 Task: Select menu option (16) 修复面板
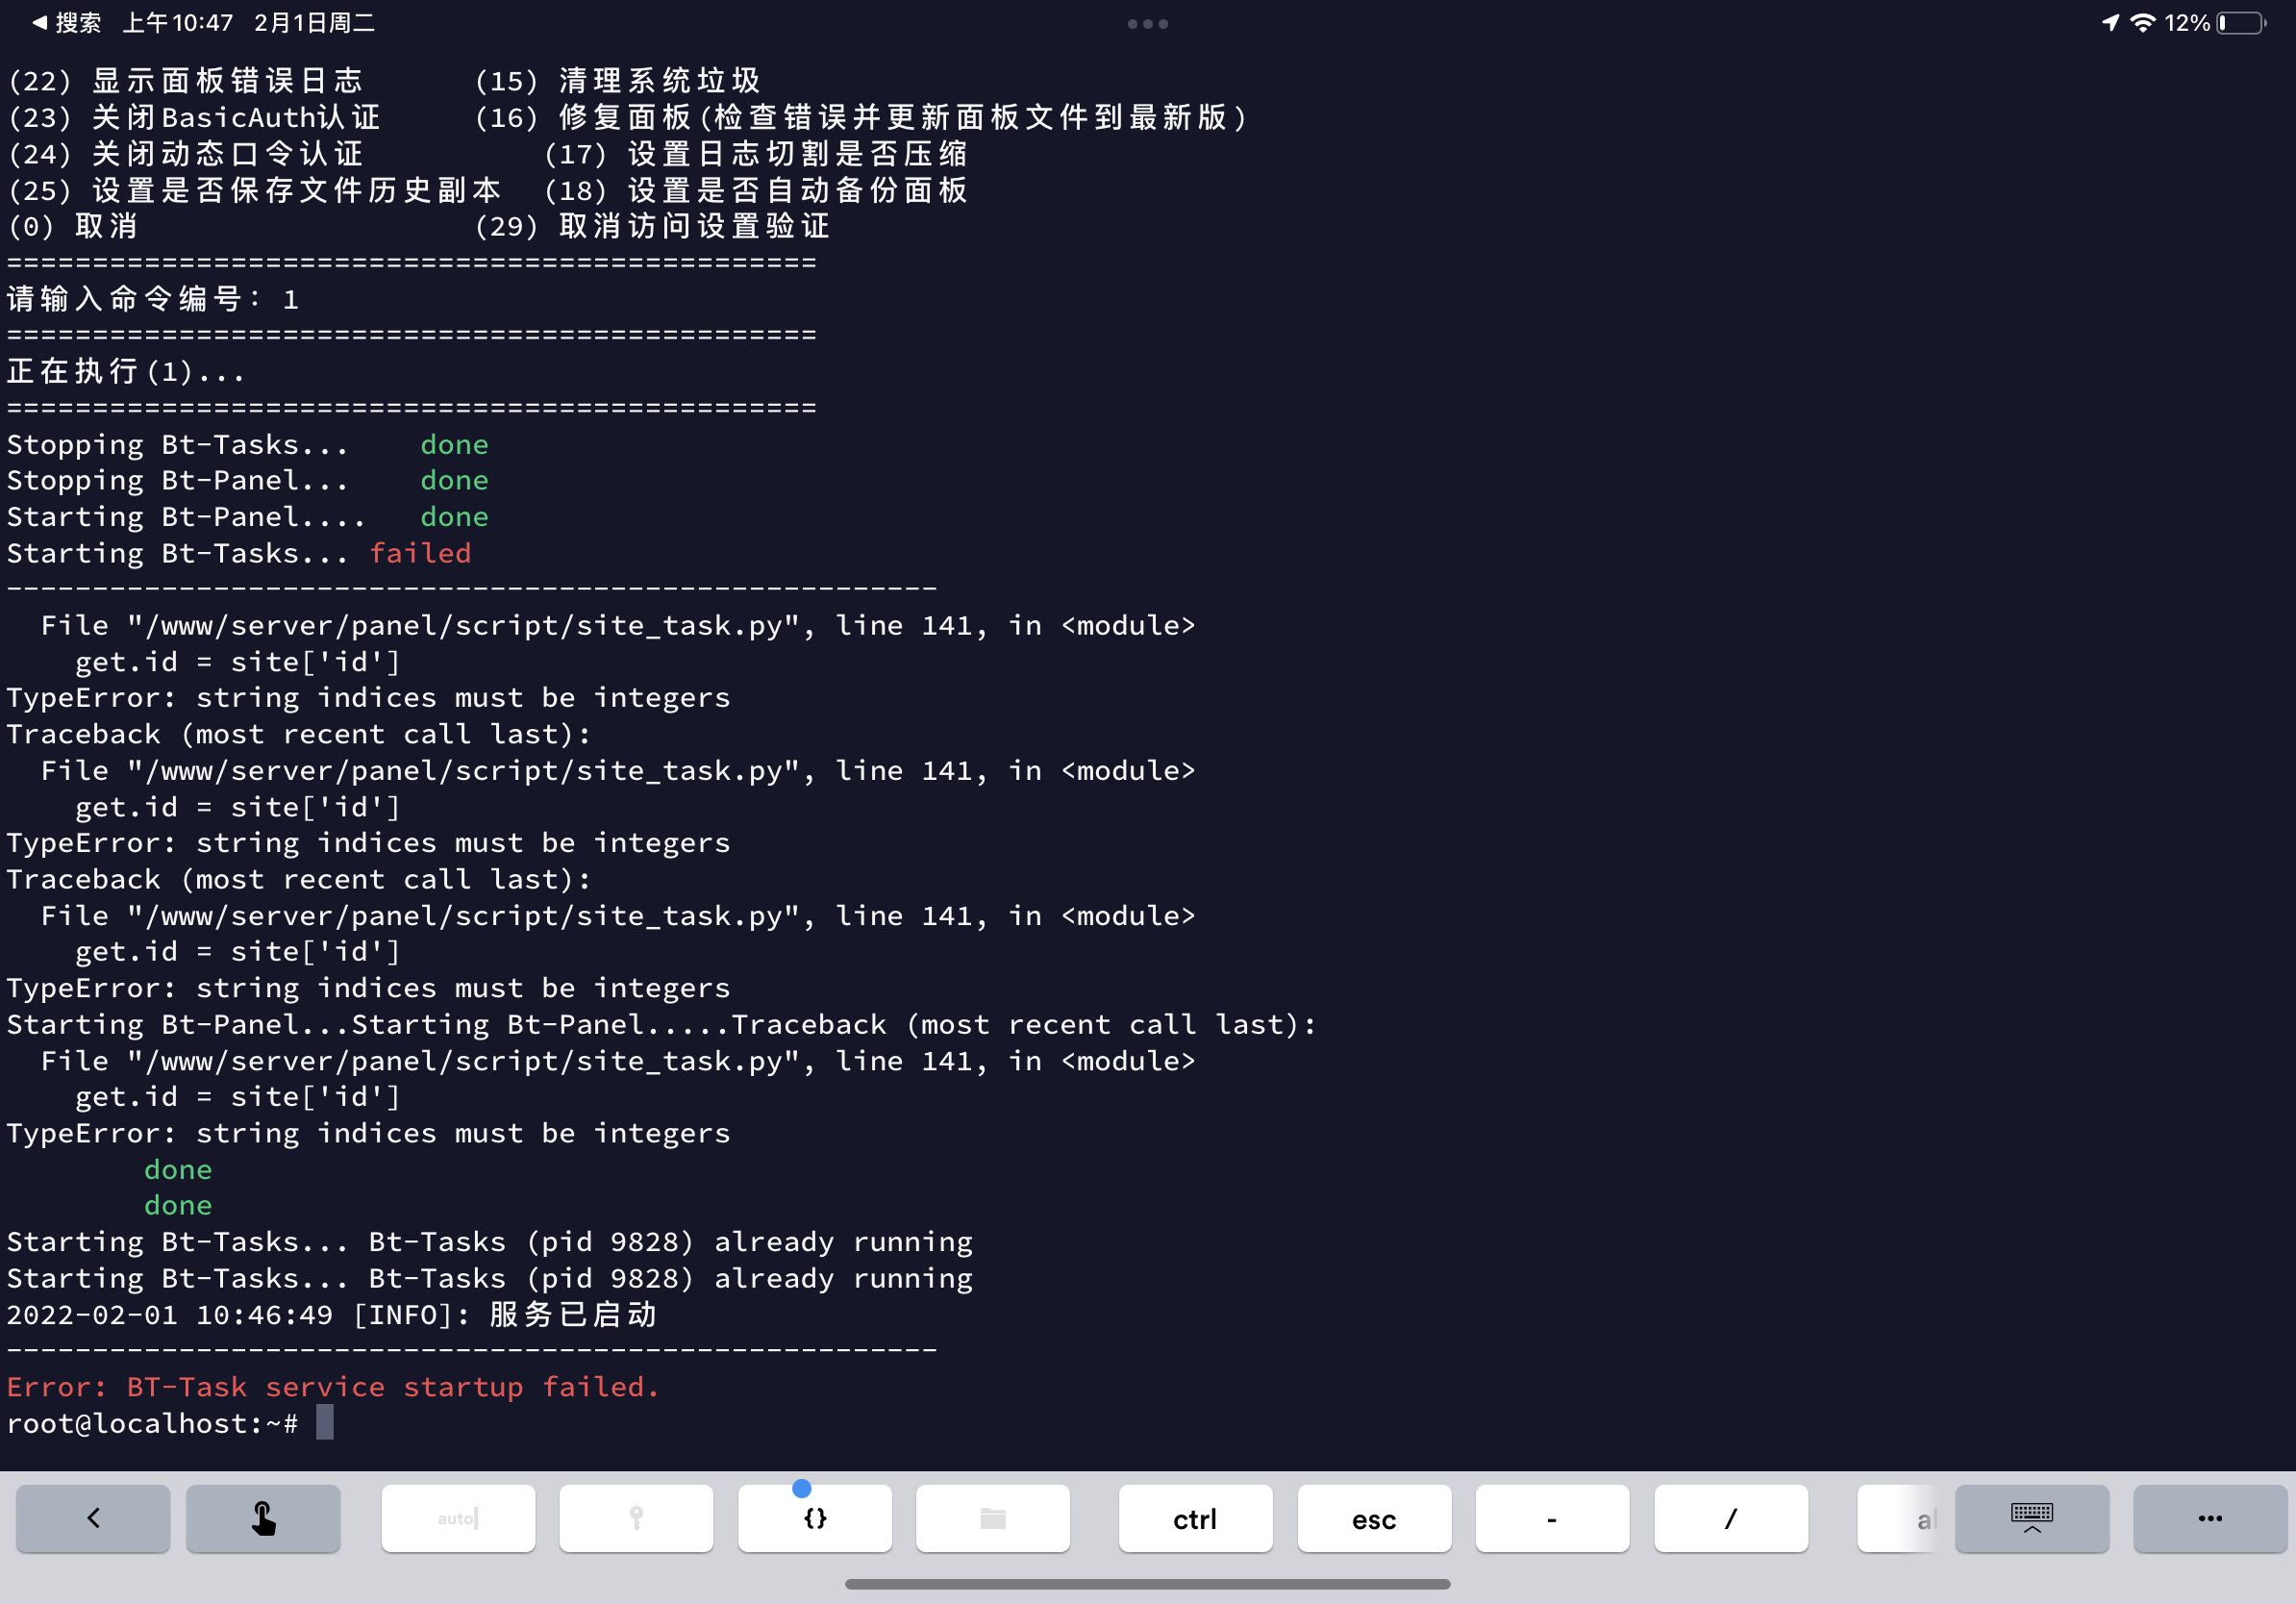pos(861,118)
